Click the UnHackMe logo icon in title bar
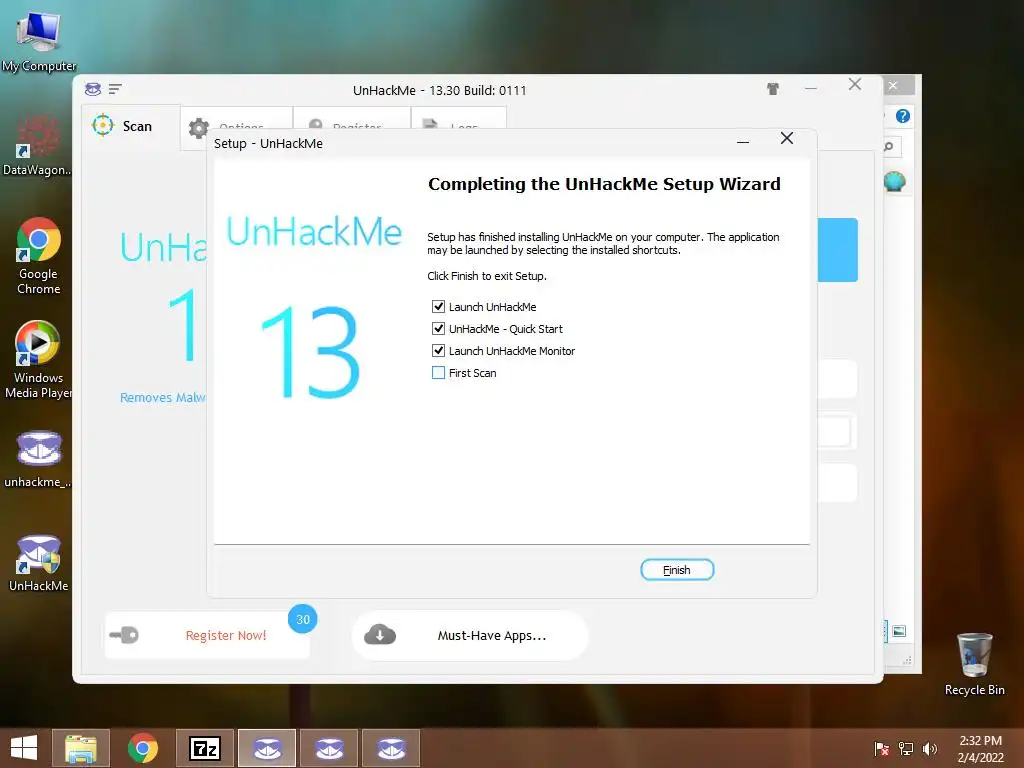 point(93,89)
